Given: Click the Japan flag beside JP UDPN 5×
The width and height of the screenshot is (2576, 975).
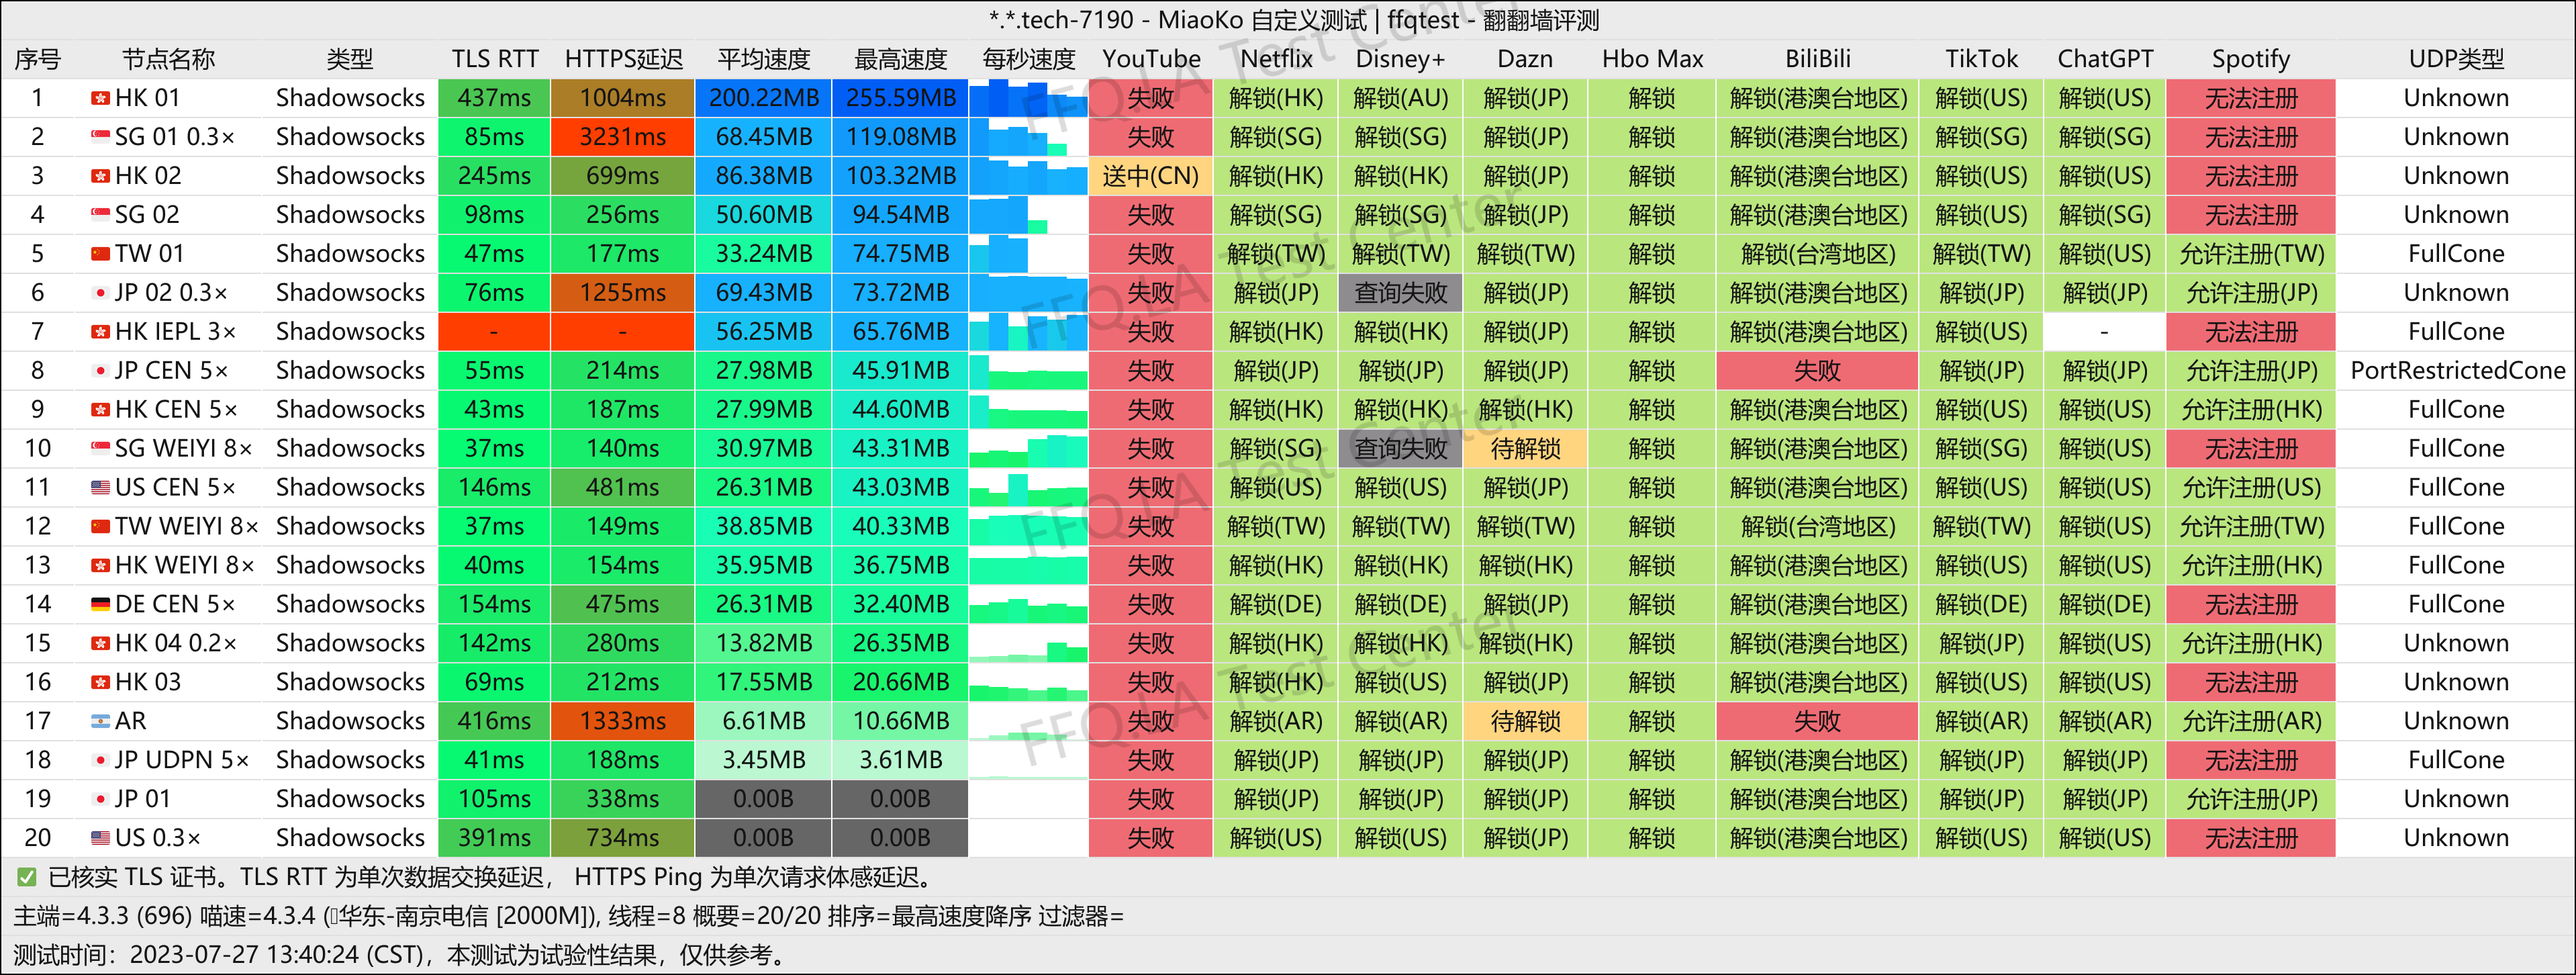Looking at the screenshot, I should (100, 761).
